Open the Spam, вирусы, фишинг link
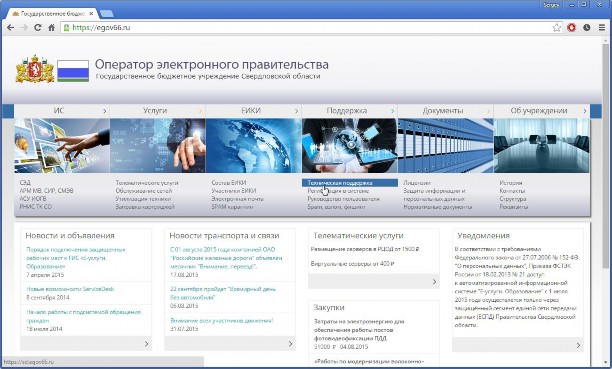Image resolution: width=612 pixels, height=369 pixels. click(336, 207)
